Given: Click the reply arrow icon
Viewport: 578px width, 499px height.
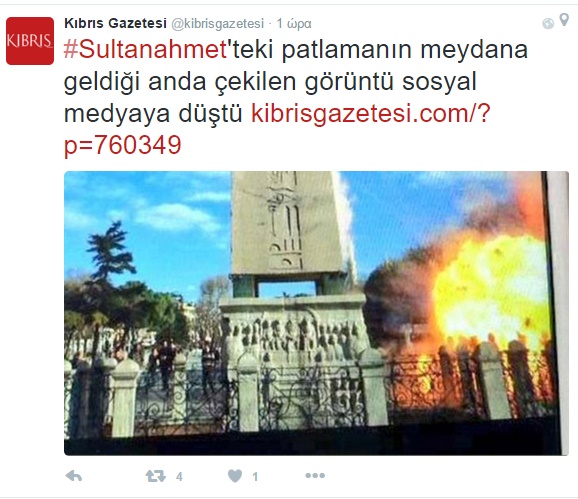Looking at the screenshot, I should (74, 476).
